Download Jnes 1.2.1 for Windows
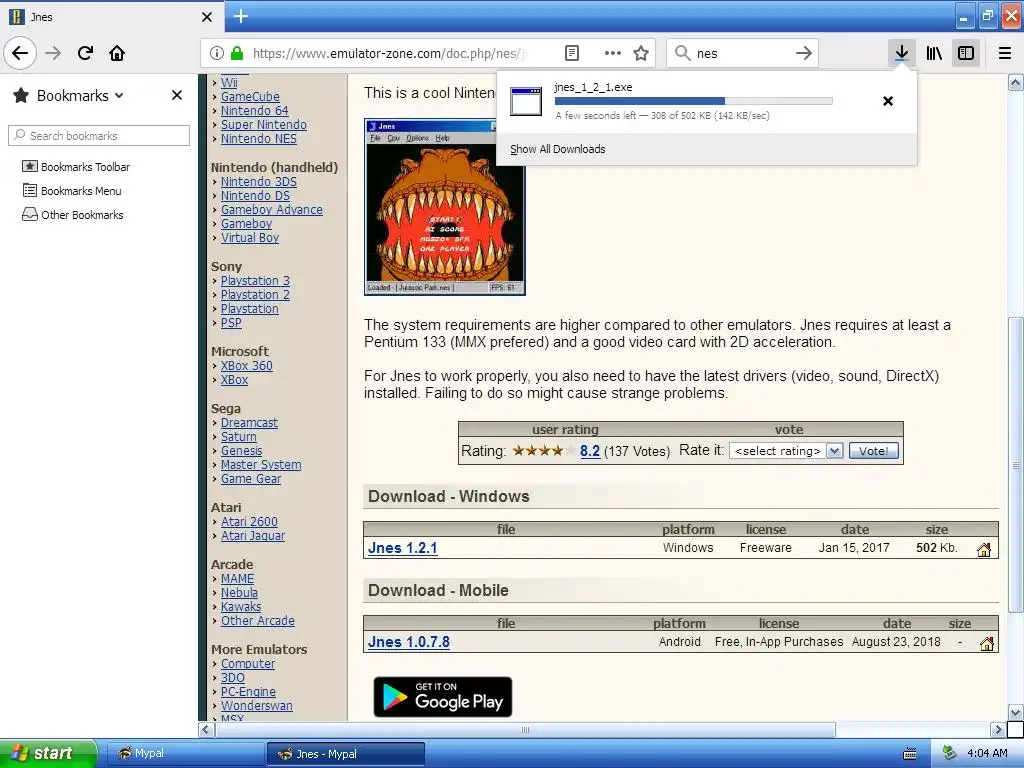 (402, 548)
